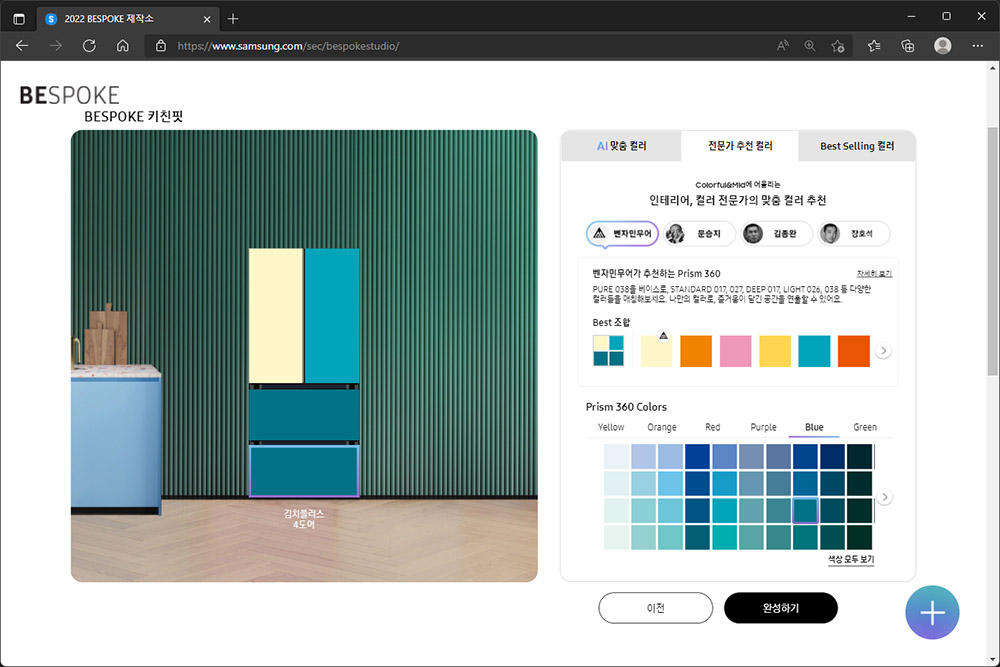Pick the red-orange Best 조합 swatch
This screenshot has width=1000, height=667.
pyautogui.click(x=854, y=351)
